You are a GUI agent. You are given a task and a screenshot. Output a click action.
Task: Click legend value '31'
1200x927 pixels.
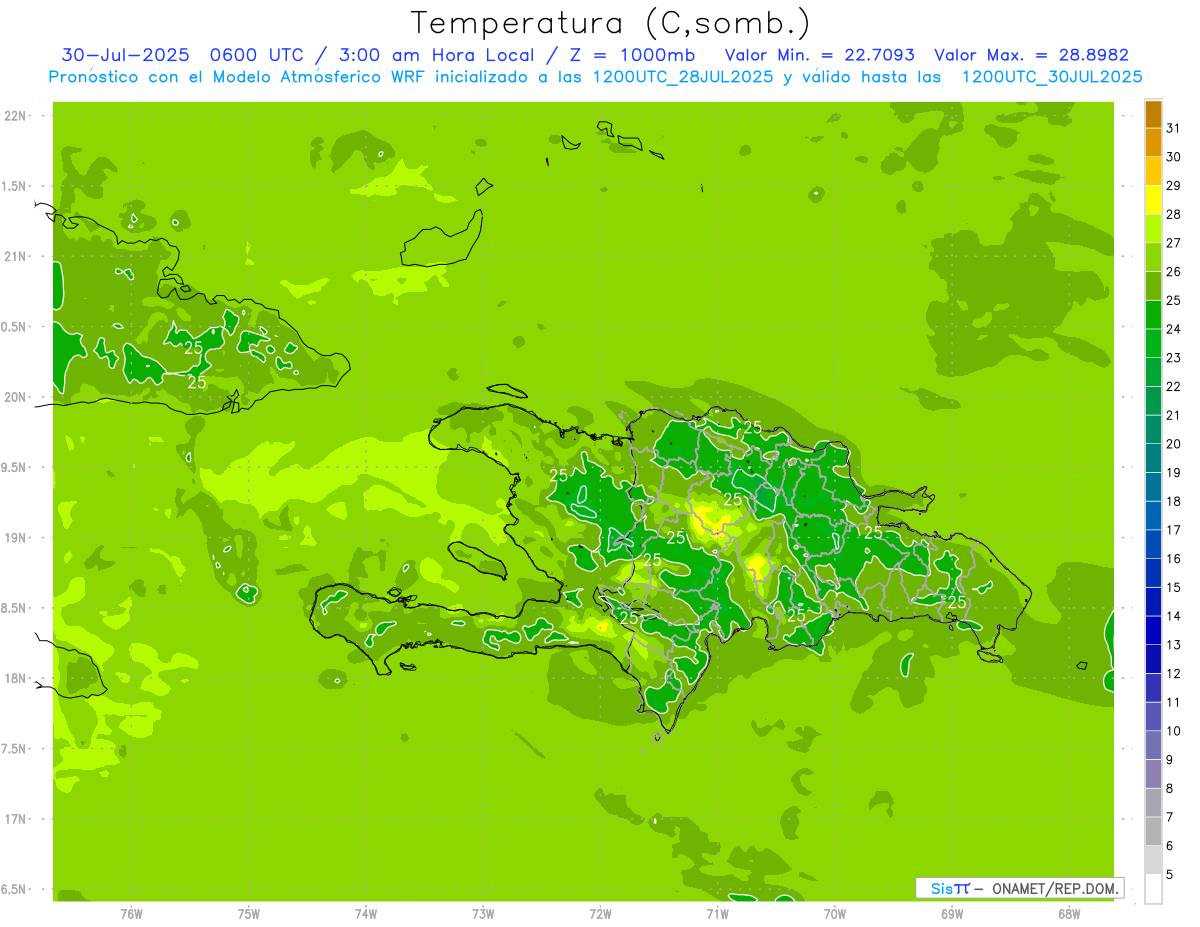1173,128
